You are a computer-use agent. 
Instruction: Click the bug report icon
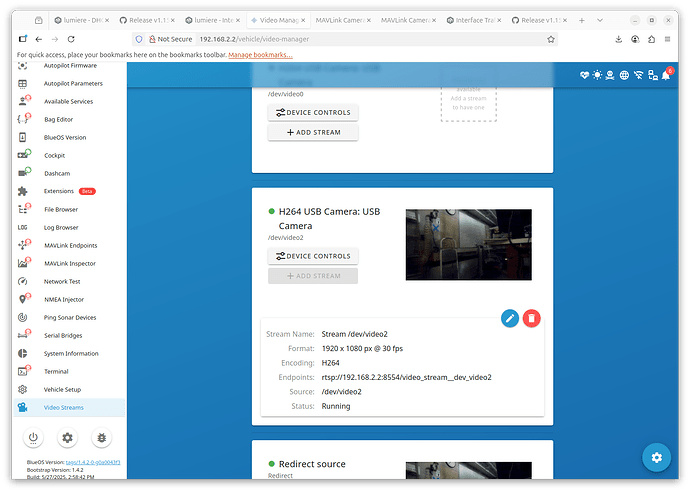coord(102,438)
